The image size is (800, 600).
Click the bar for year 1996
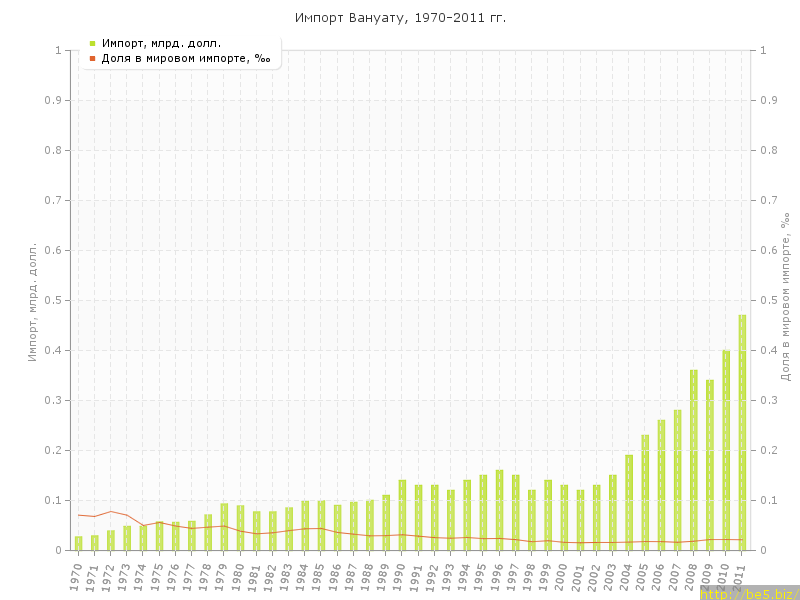tap(499, 510)
